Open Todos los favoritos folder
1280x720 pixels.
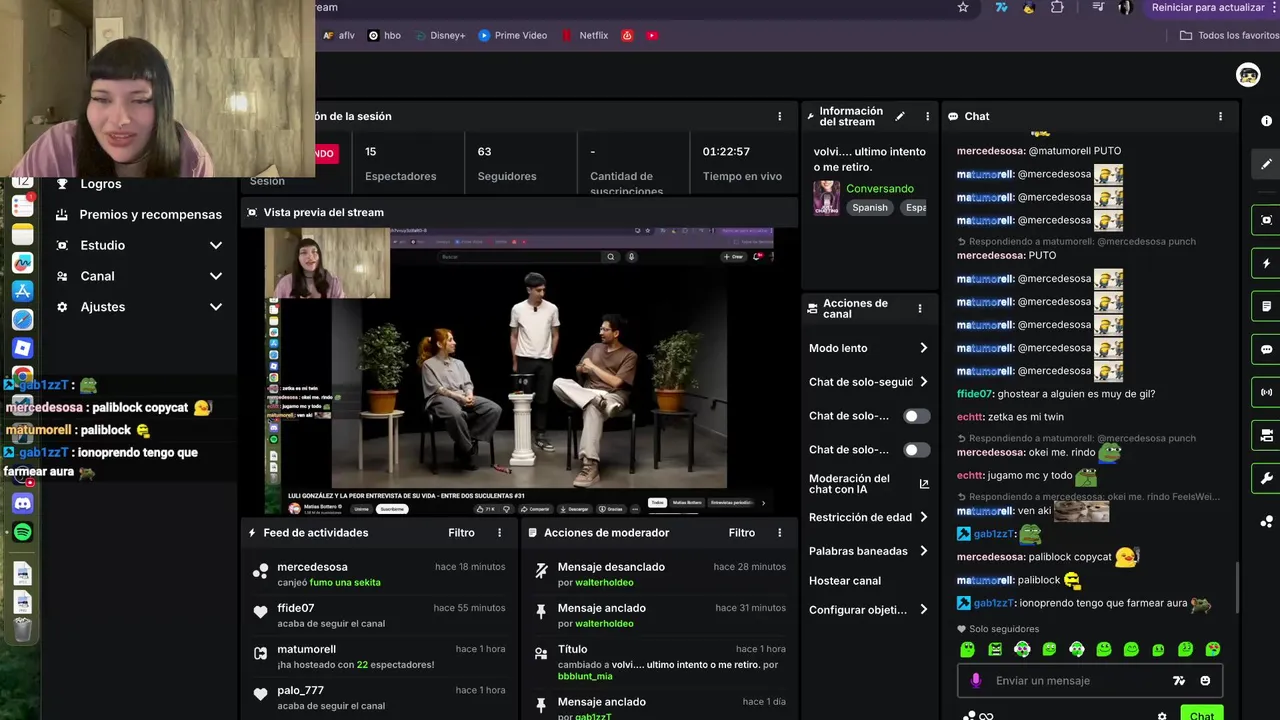point(1229,35)
